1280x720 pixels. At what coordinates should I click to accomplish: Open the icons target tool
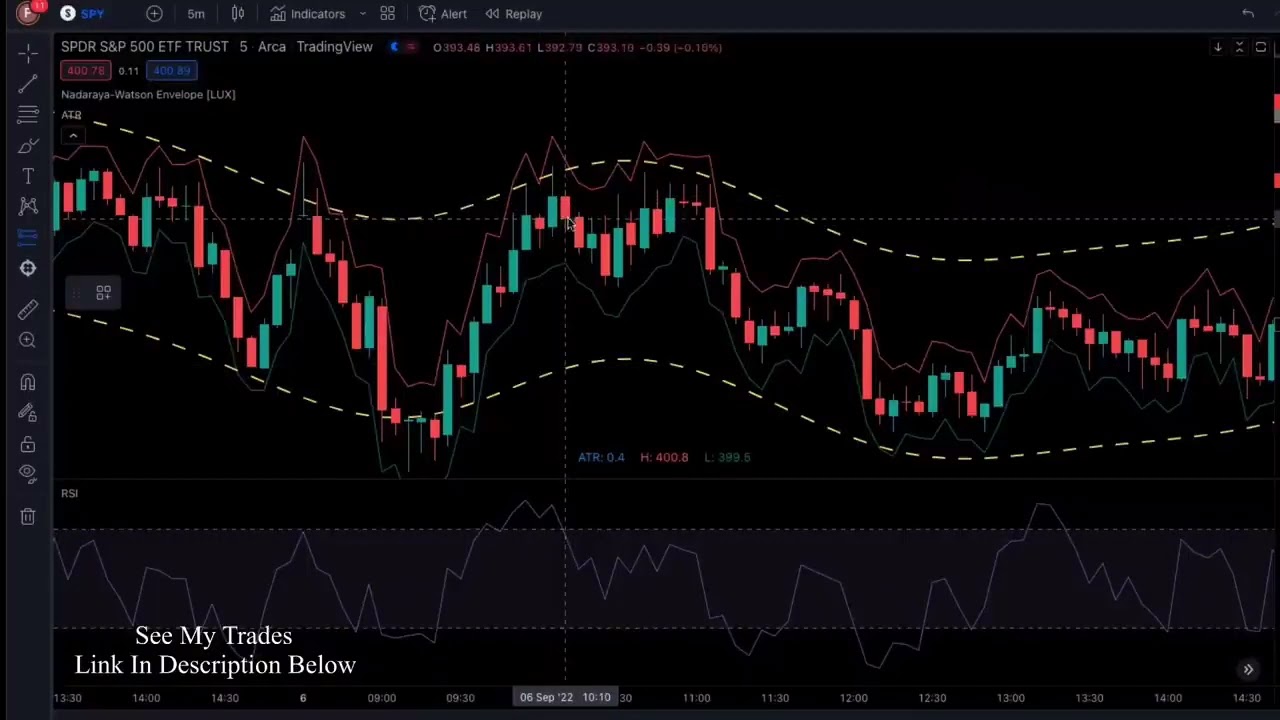[28, 268]
